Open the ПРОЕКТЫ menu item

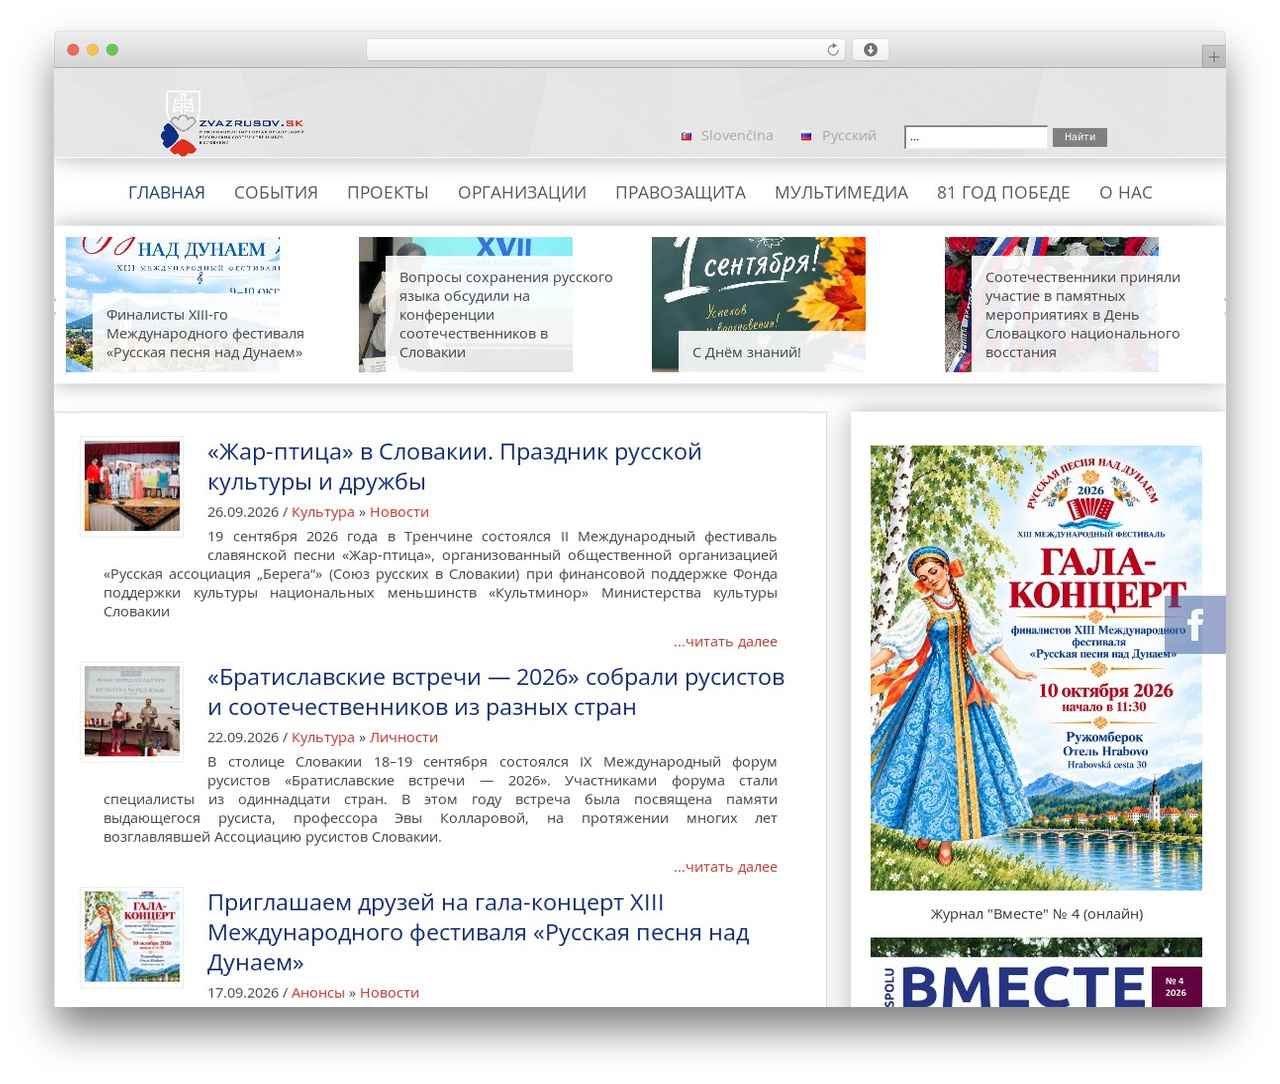(x=388, y=193)
